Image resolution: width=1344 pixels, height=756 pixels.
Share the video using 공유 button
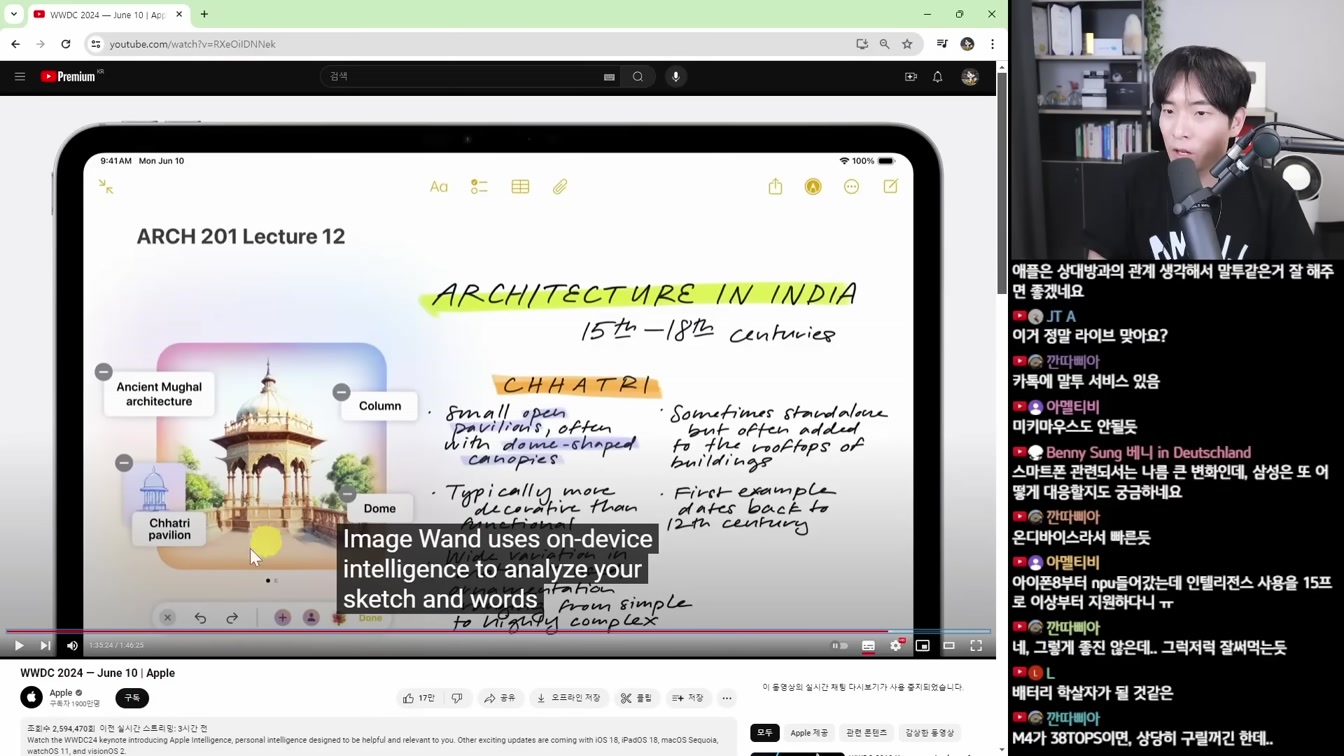pyautogui.click(x=500, y=698)
